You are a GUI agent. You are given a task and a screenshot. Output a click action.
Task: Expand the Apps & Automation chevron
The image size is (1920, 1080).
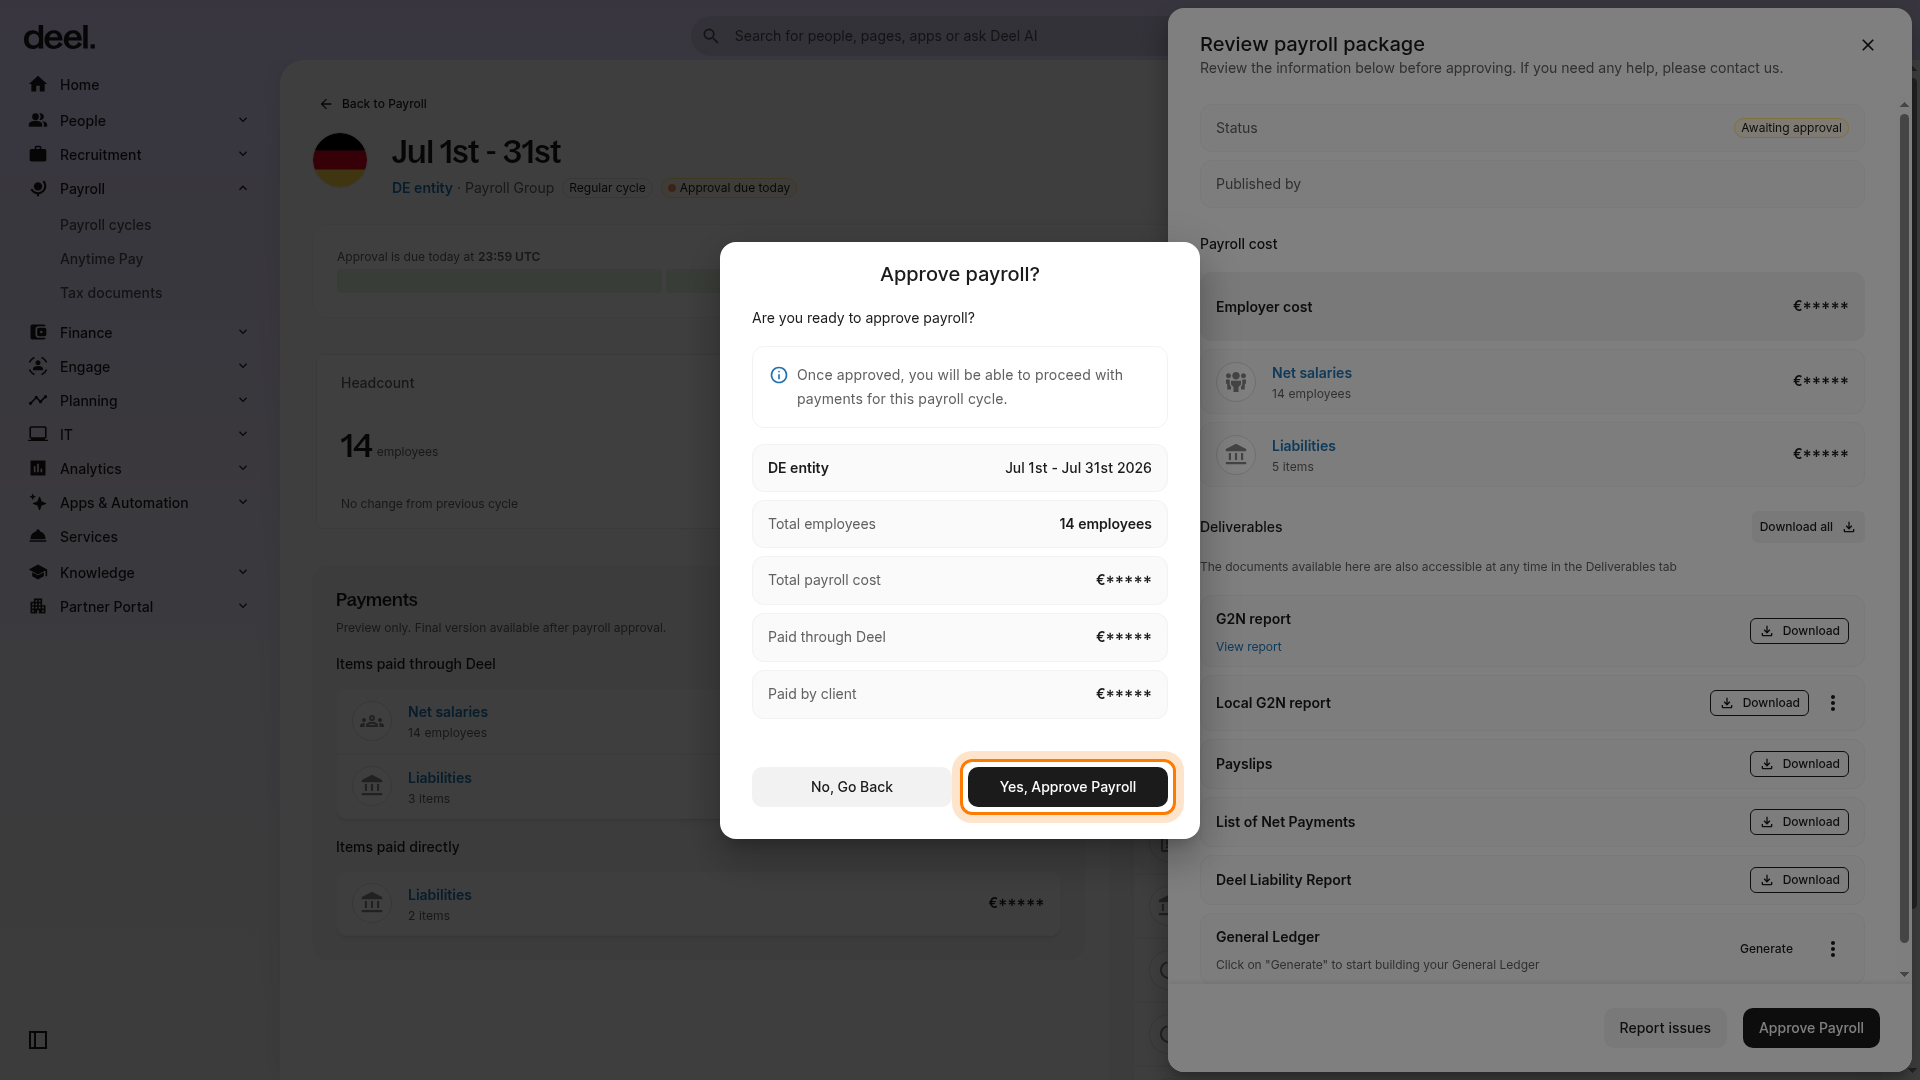[x=243, y=503]
